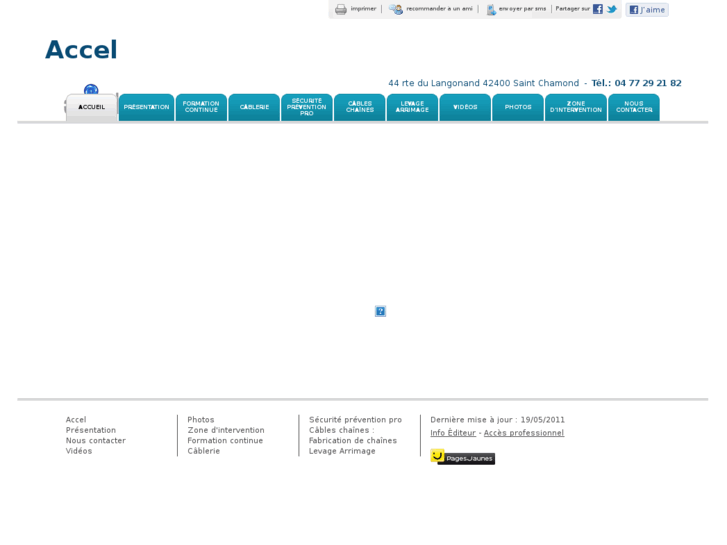Click footer link Accel
The height and width of the screenshot is (545, 727).
coord(76,420)
